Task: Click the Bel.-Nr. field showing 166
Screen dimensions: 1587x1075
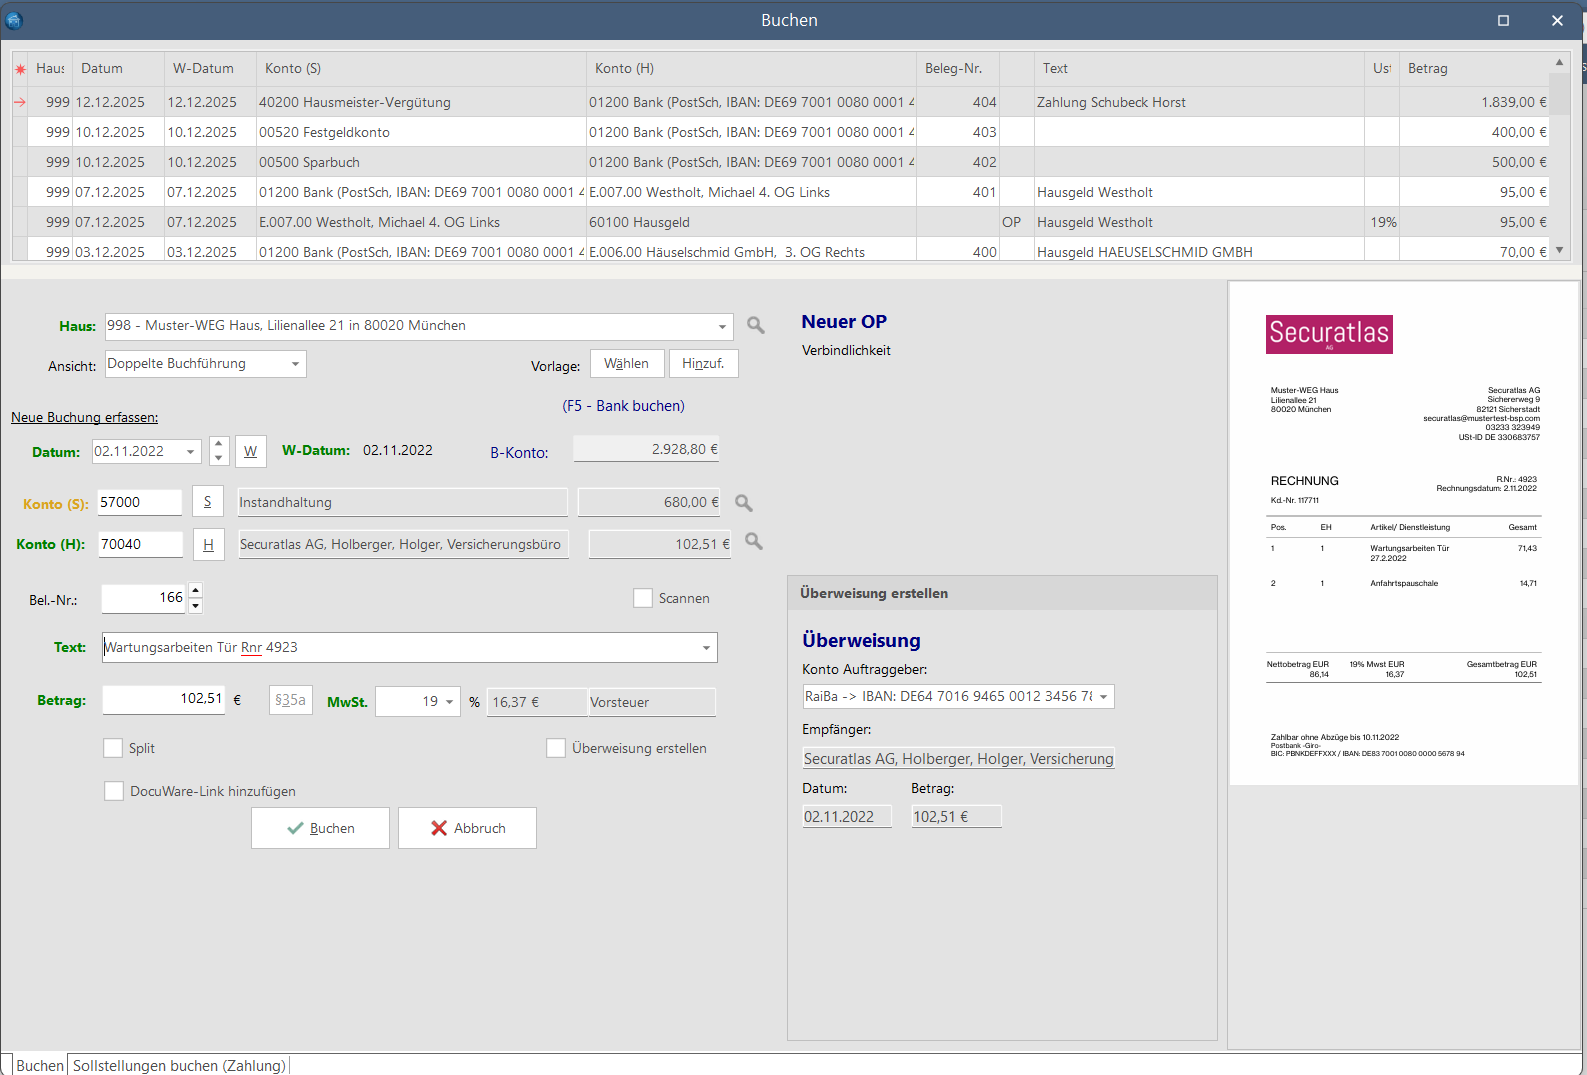Action: click(144, 598)
